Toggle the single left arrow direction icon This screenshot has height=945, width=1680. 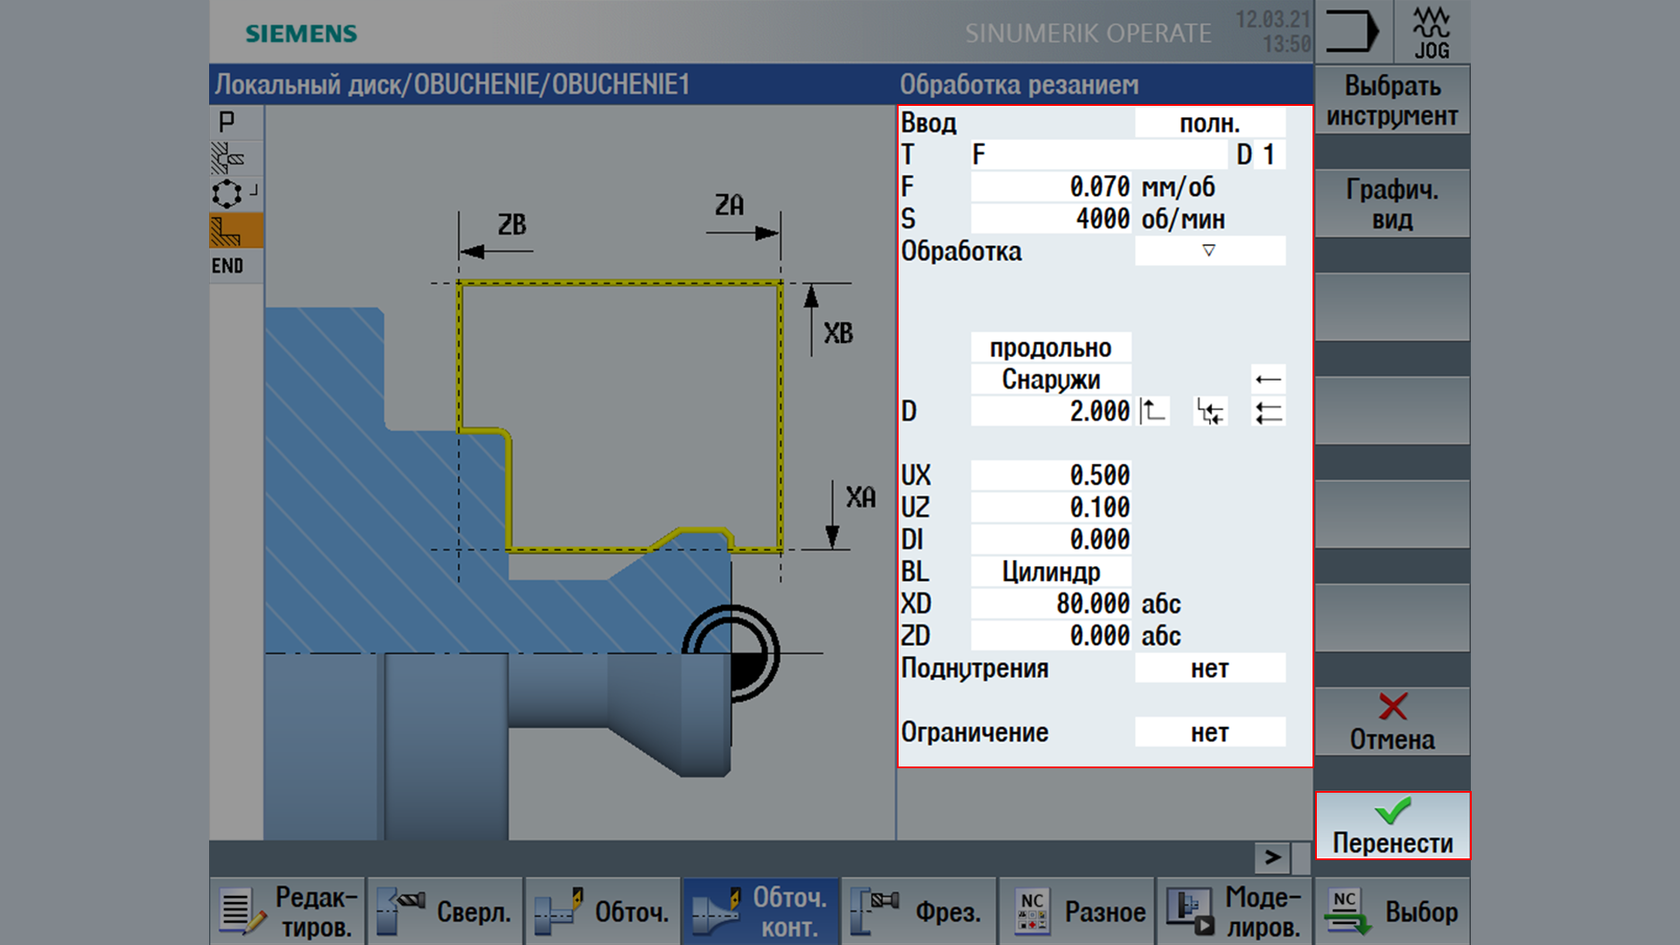tap(1268, 379)
